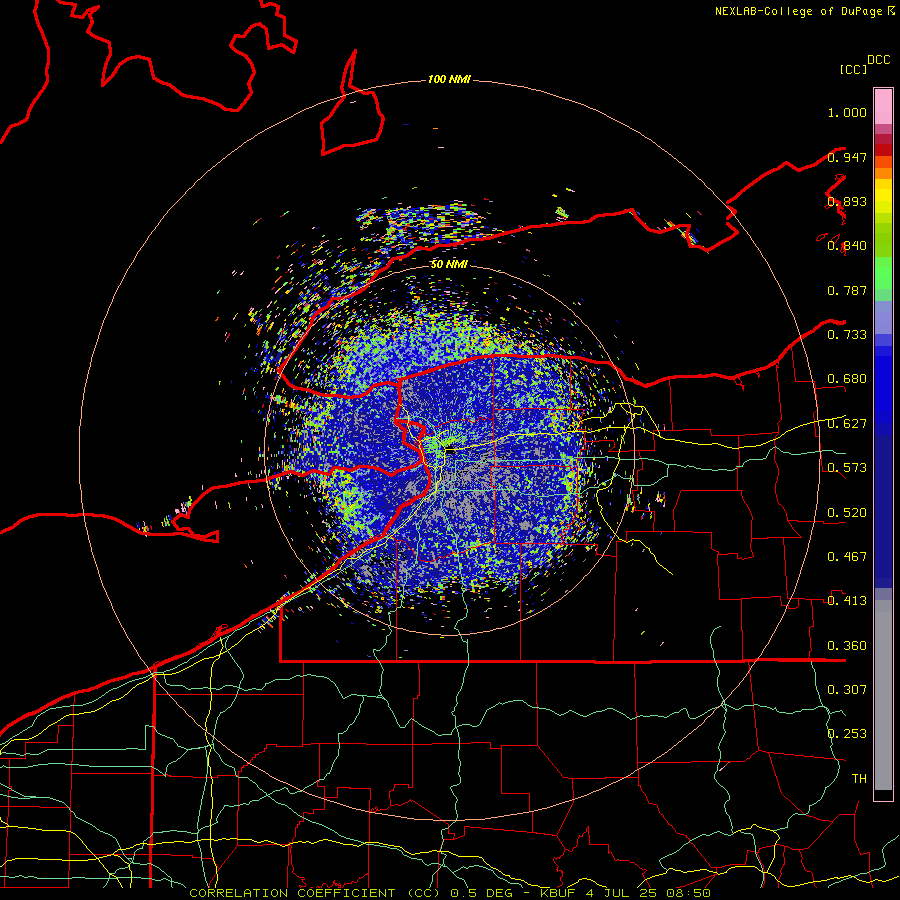
Task: Select the 0.360 scale value
Action: [x=847, y=646]
